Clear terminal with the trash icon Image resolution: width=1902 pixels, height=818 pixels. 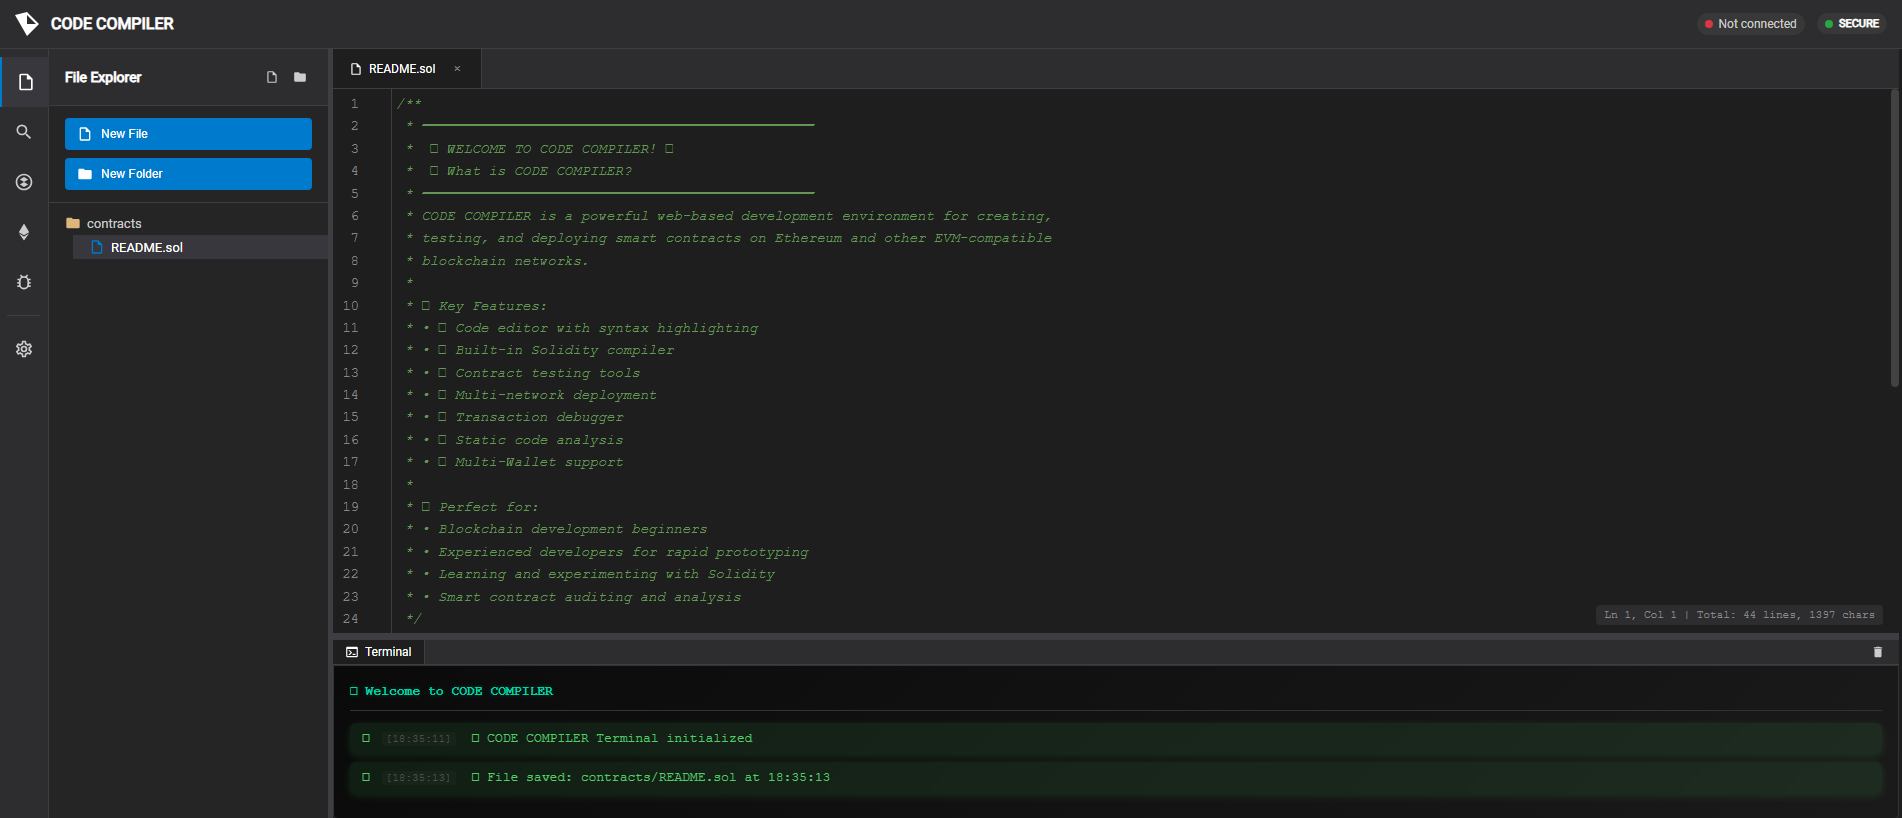coord(1877,652)
